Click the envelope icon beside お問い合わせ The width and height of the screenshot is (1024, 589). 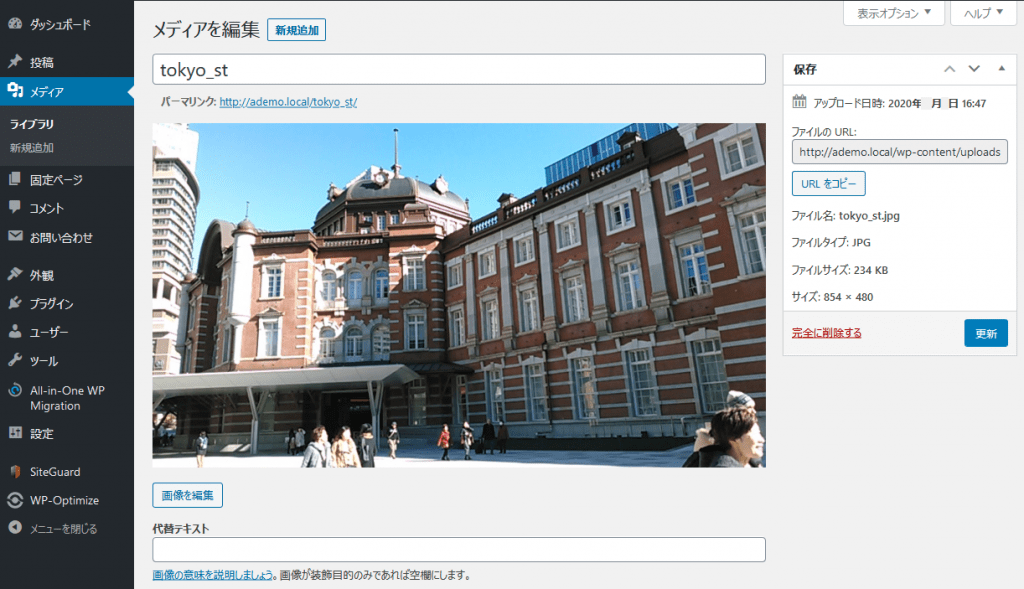point(15,236)
